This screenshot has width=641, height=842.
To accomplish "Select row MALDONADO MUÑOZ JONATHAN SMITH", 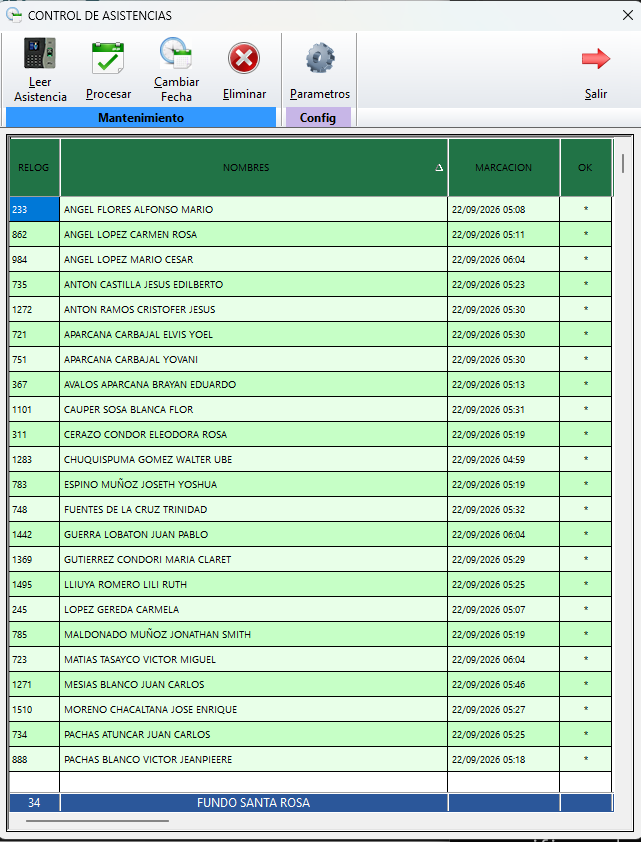I will coord(310,634).
